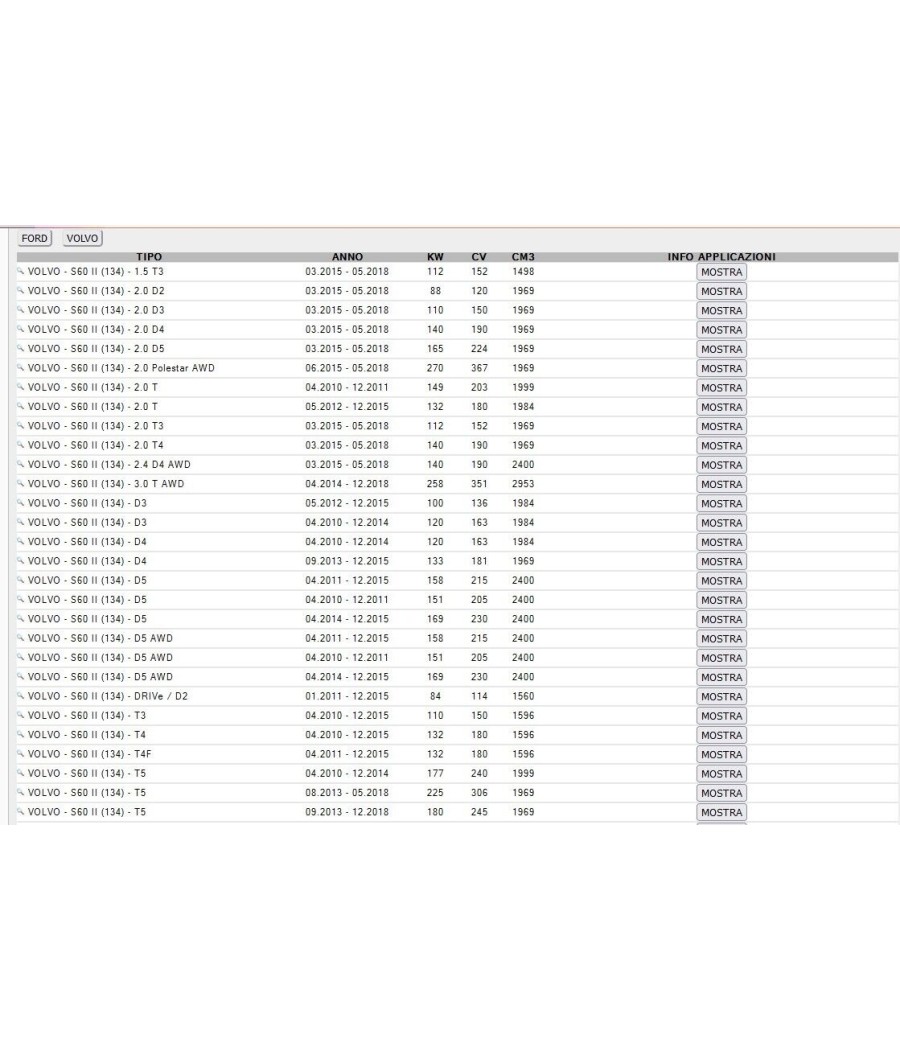Image resolution: width=900 pixels, height=1050 pixels.
Task: Click date '08.2013 - 05.2018' in T5 row
Action: [347, 792]
